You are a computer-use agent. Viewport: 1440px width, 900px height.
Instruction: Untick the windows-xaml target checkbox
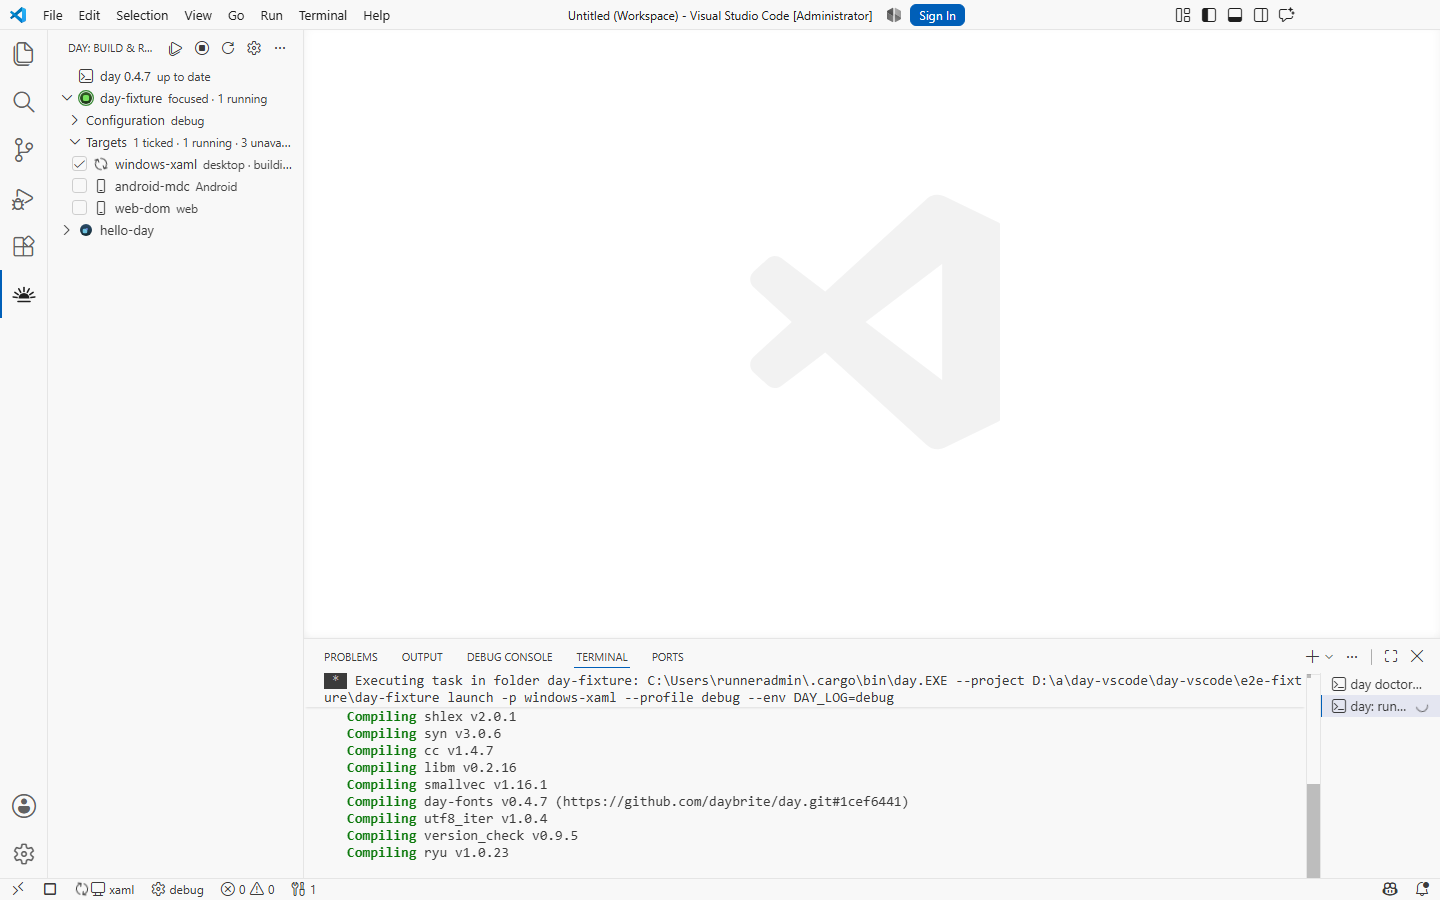tap(80, 164)
